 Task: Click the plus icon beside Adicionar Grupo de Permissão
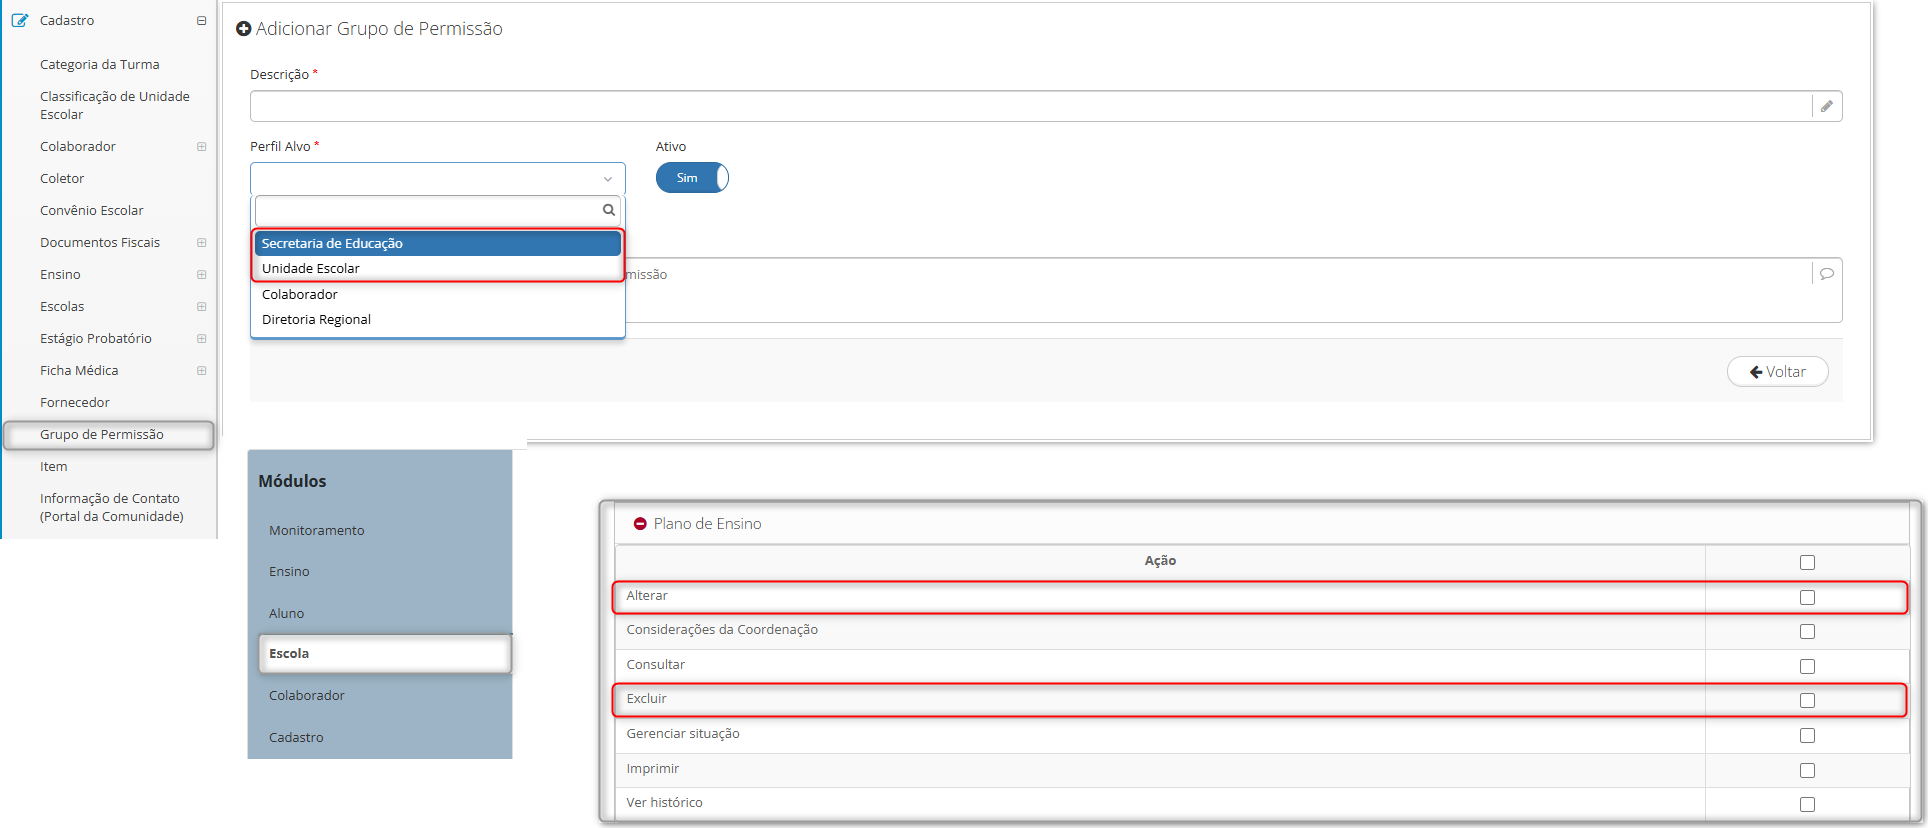[243, 29]
